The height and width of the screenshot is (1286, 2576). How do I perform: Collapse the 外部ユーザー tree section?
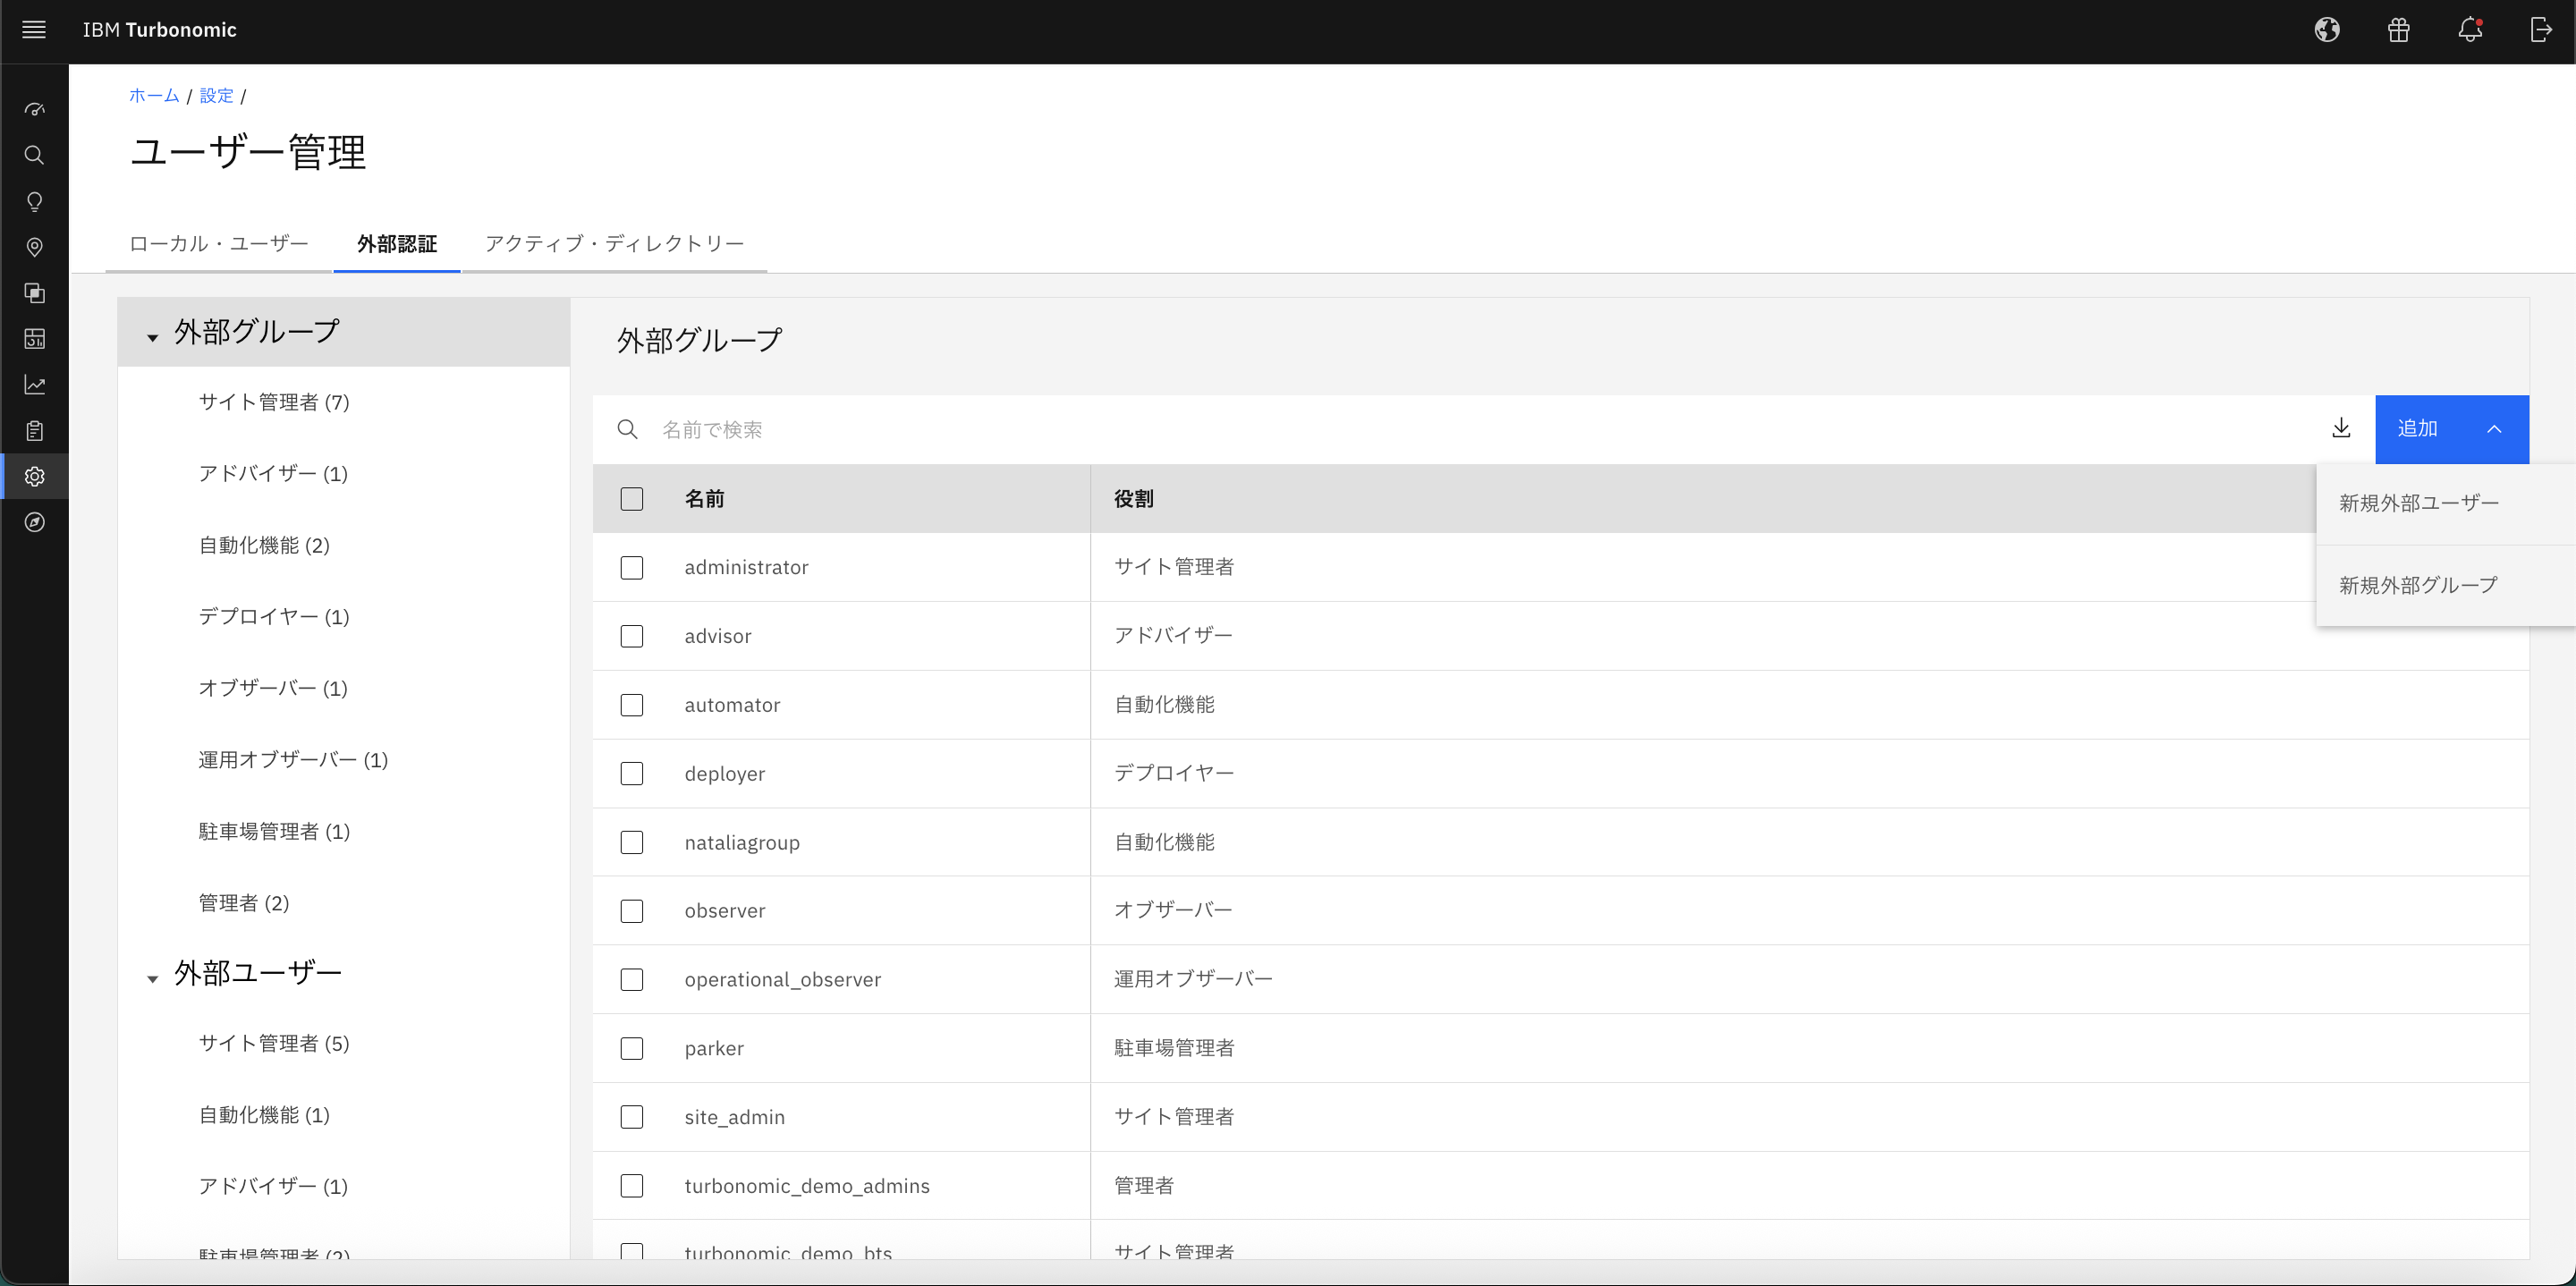(x=153, y=979)
